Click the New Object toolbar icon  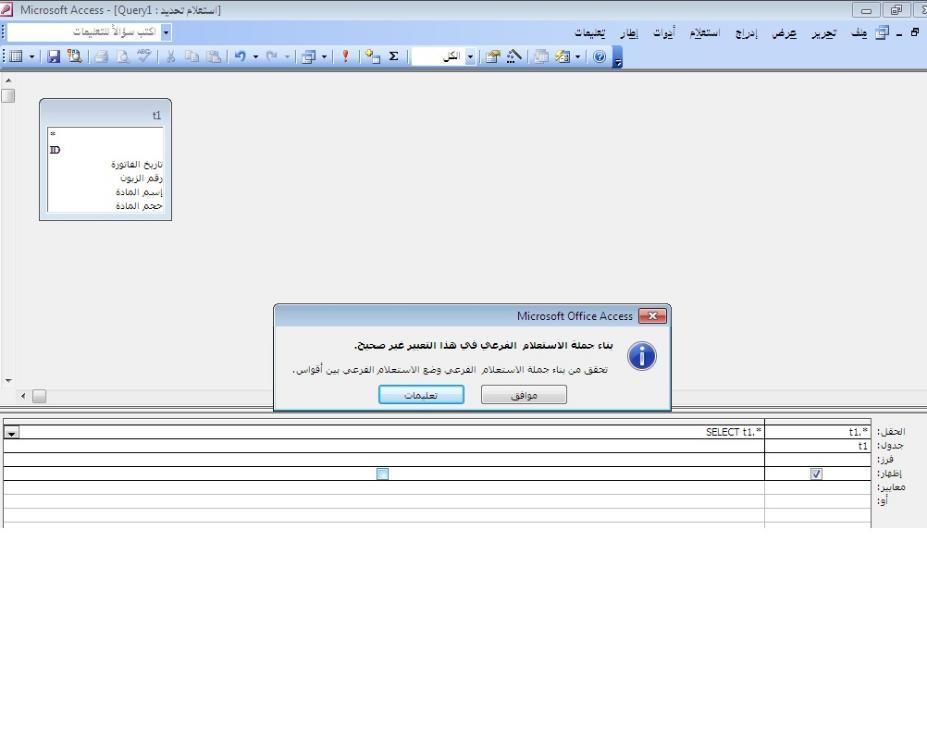[562, 56]
